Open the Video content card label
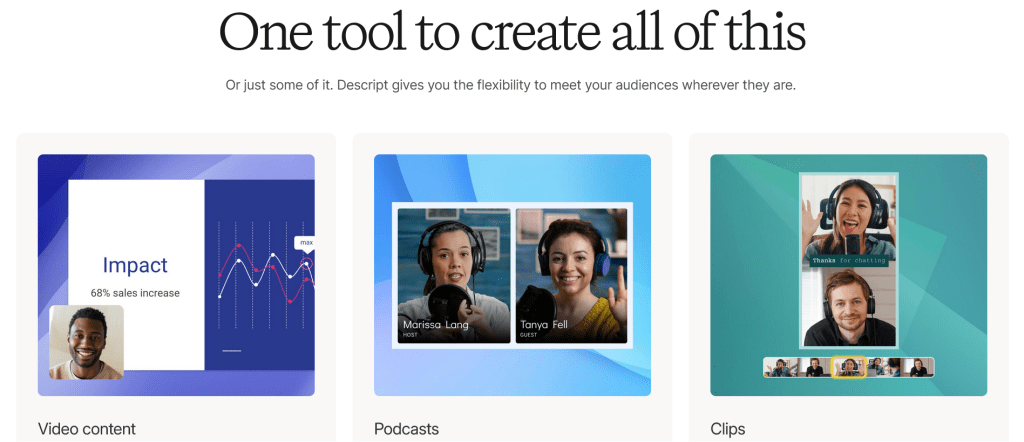 coord(87,429)
